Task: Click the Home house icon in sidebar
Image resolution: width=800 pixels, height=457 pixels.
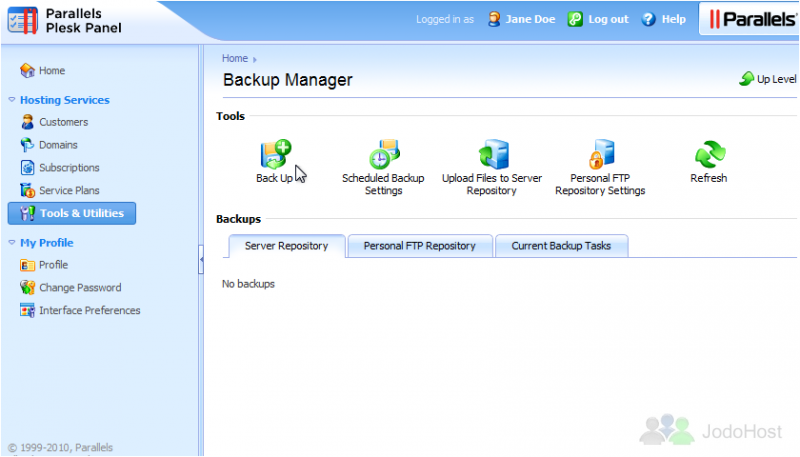Action: [27, 70]
